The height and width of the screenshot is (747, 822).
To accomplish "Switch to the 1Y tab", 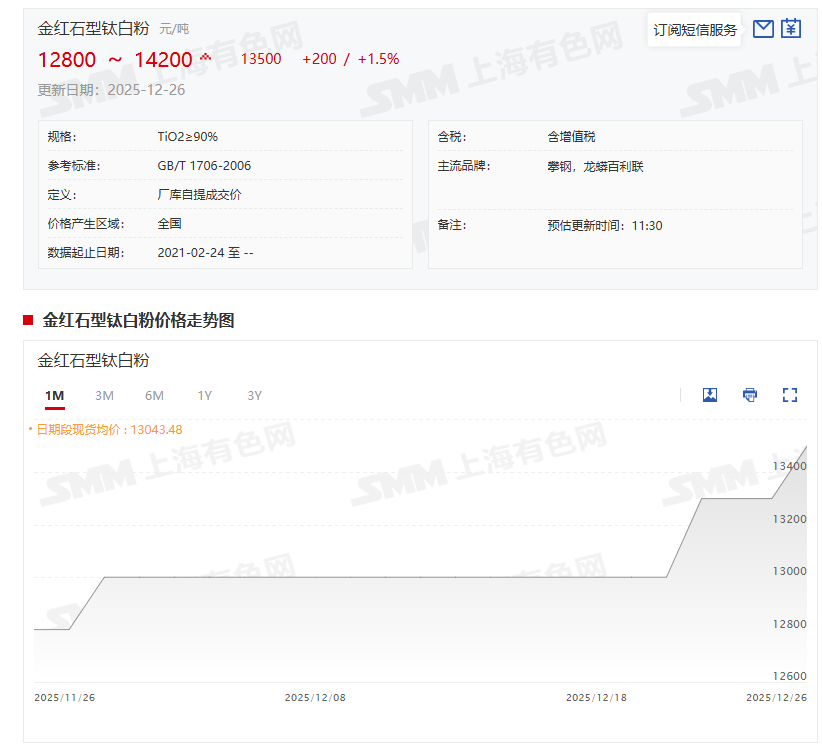I will (x=204, y=396).
